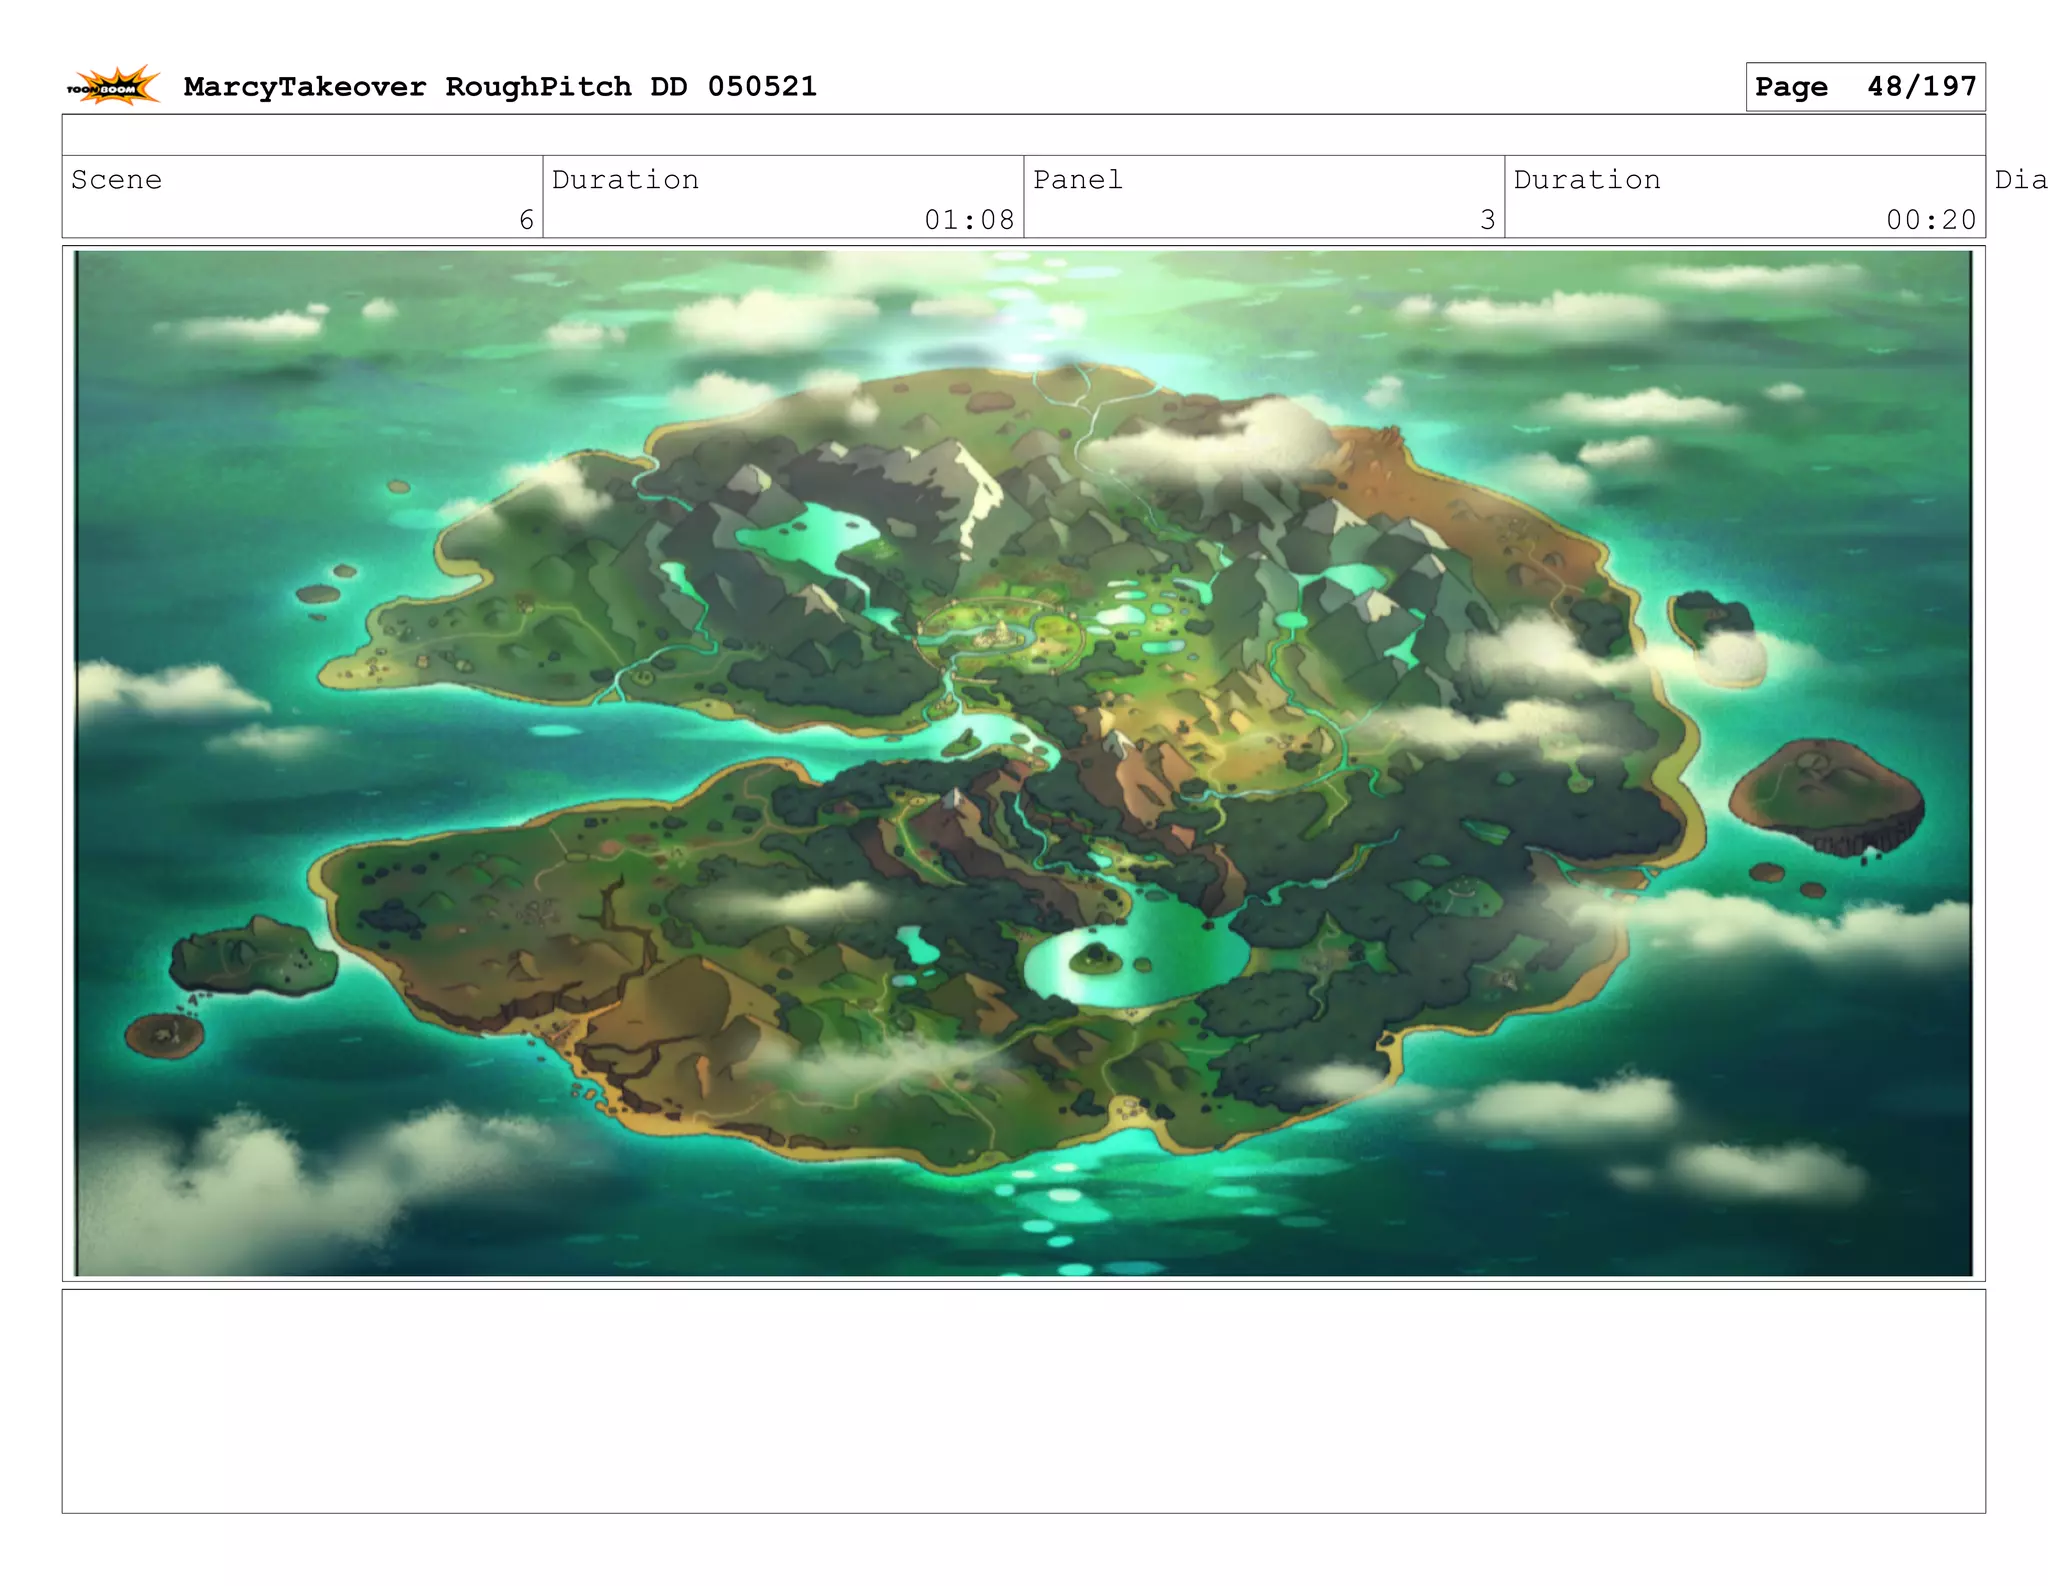Click the second Duration label near 00:20

tap(1586, 180)
